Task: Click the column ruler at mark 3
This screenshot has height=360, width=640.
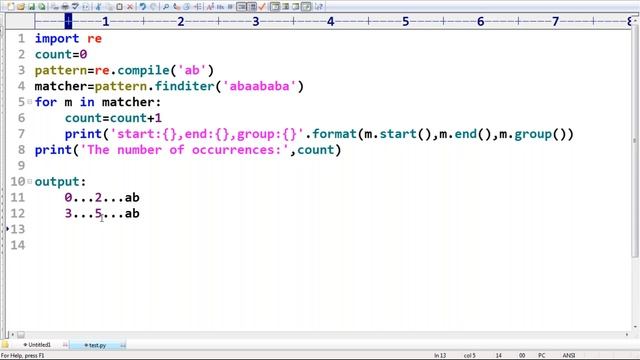Action: (256, 21)
